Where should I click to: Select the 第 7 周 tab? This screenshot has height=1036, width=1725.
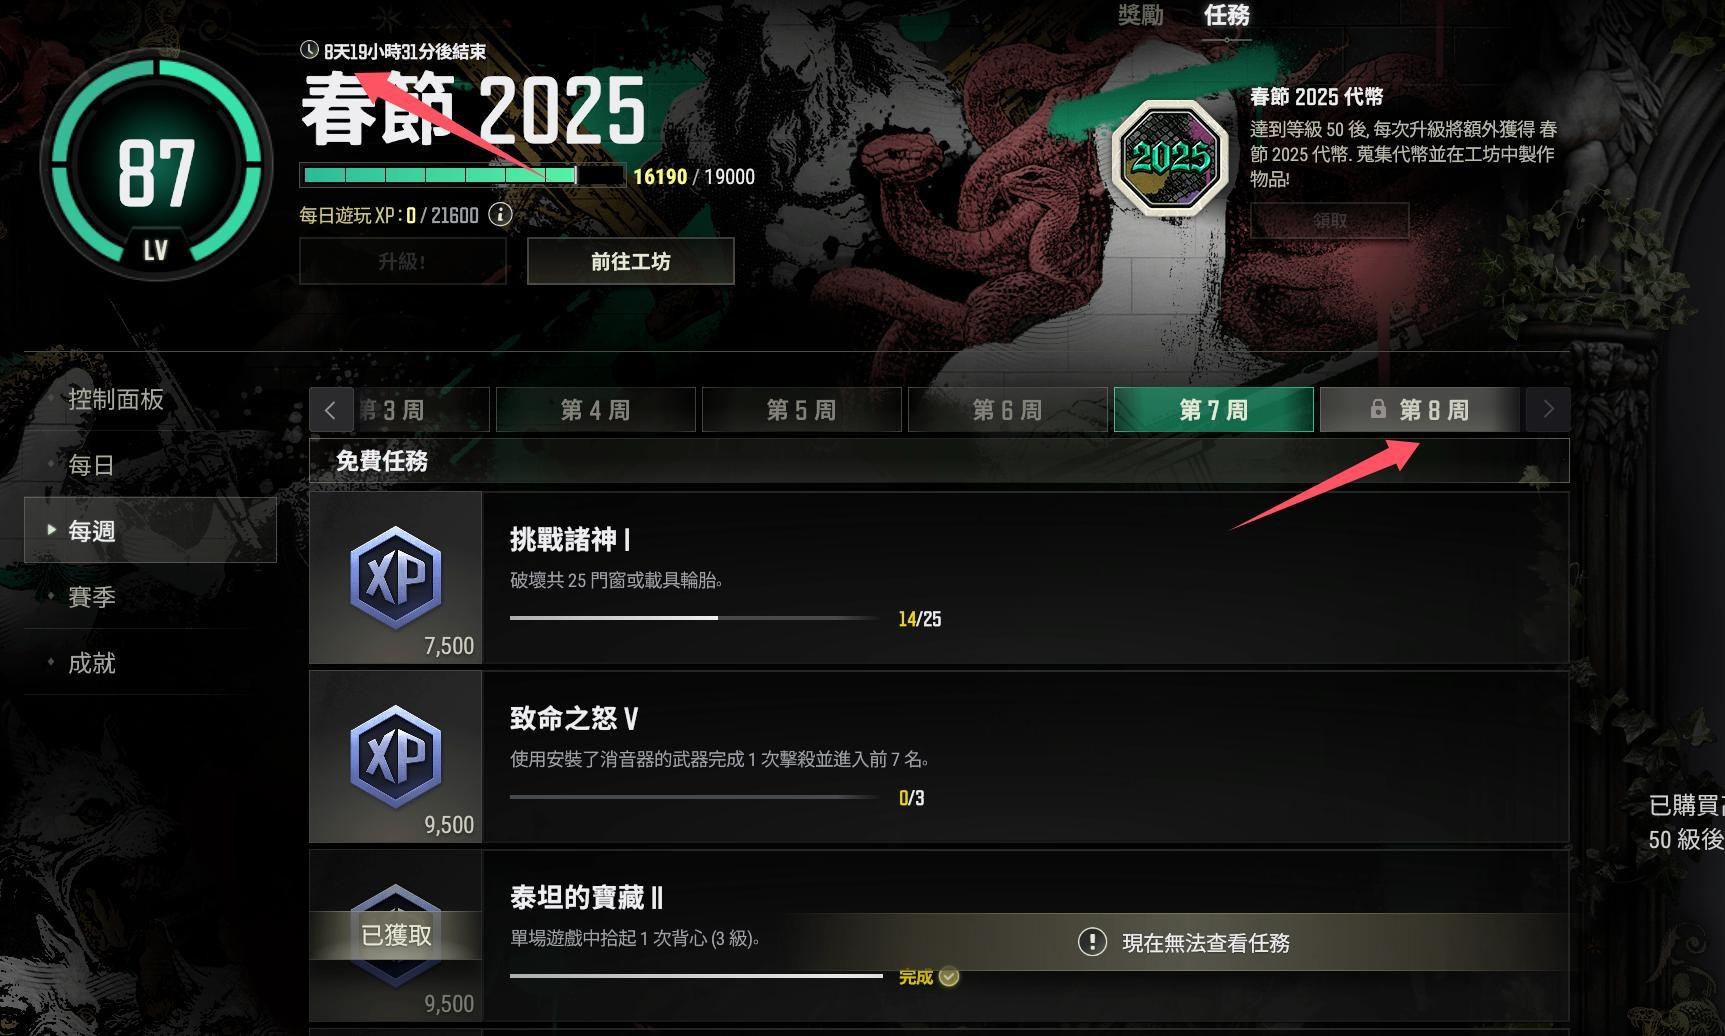[x=1213, y=410]
